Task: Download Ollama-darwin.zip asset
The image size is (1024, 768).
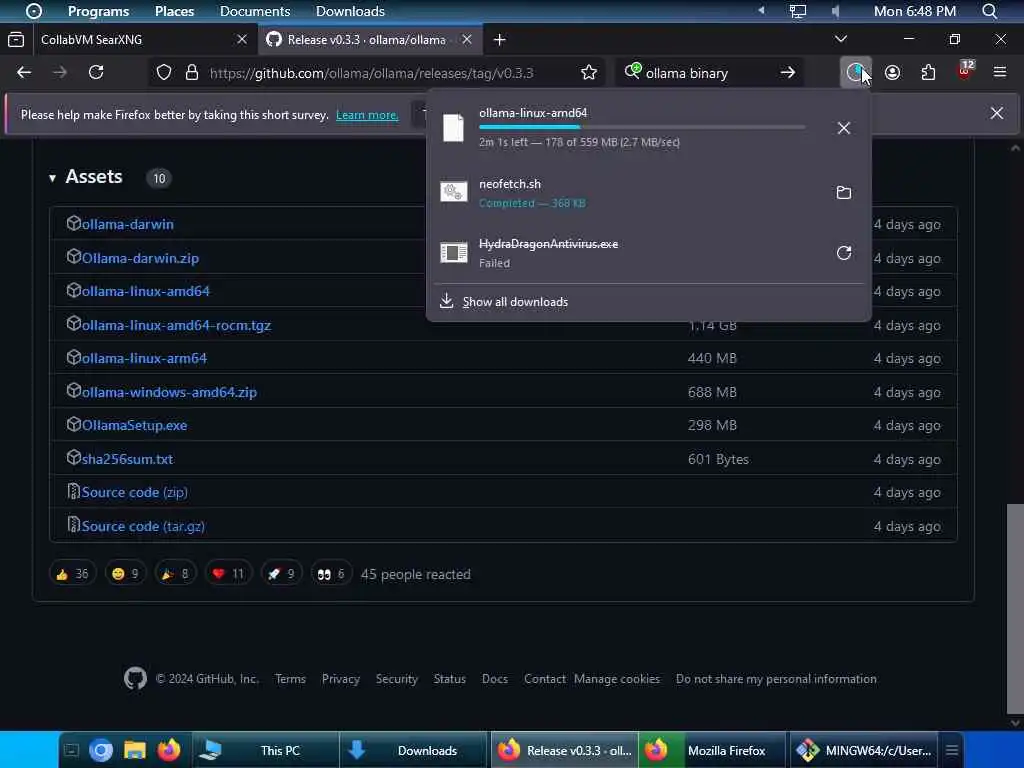Action: (140, 258)
